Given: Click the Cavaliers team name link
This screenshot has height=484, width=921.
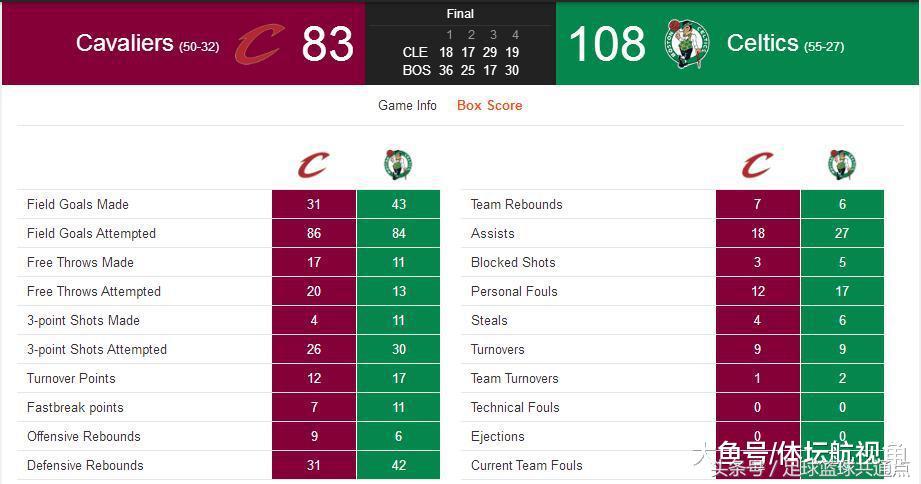Looking at the screenshot, I should point(125,43).
